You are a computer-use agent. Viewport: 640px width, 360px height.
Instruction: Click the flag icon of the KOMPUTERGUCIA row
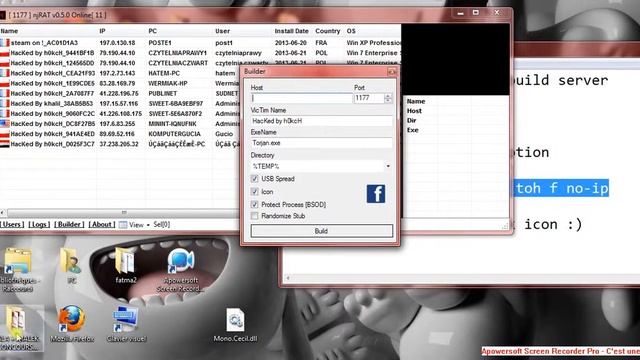point(4,134)
